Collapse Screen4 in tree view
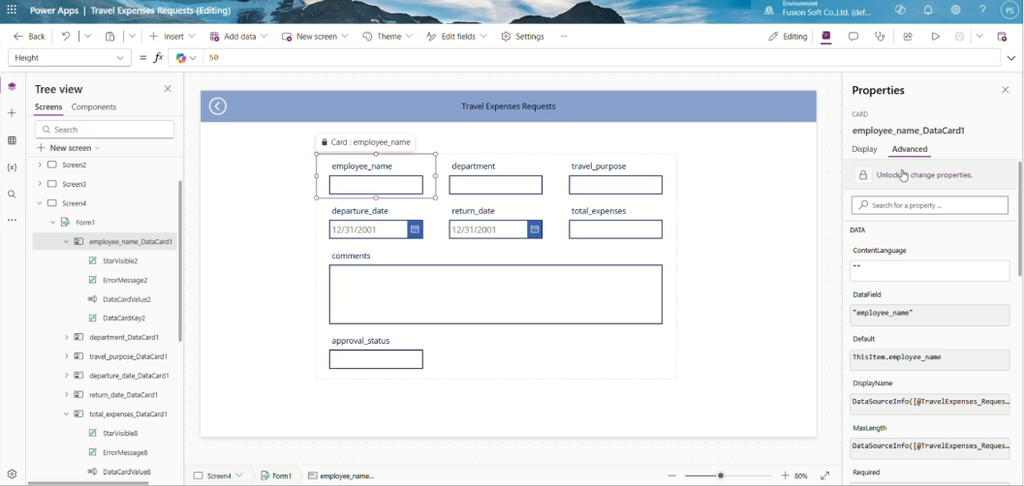 click(40, 203)
